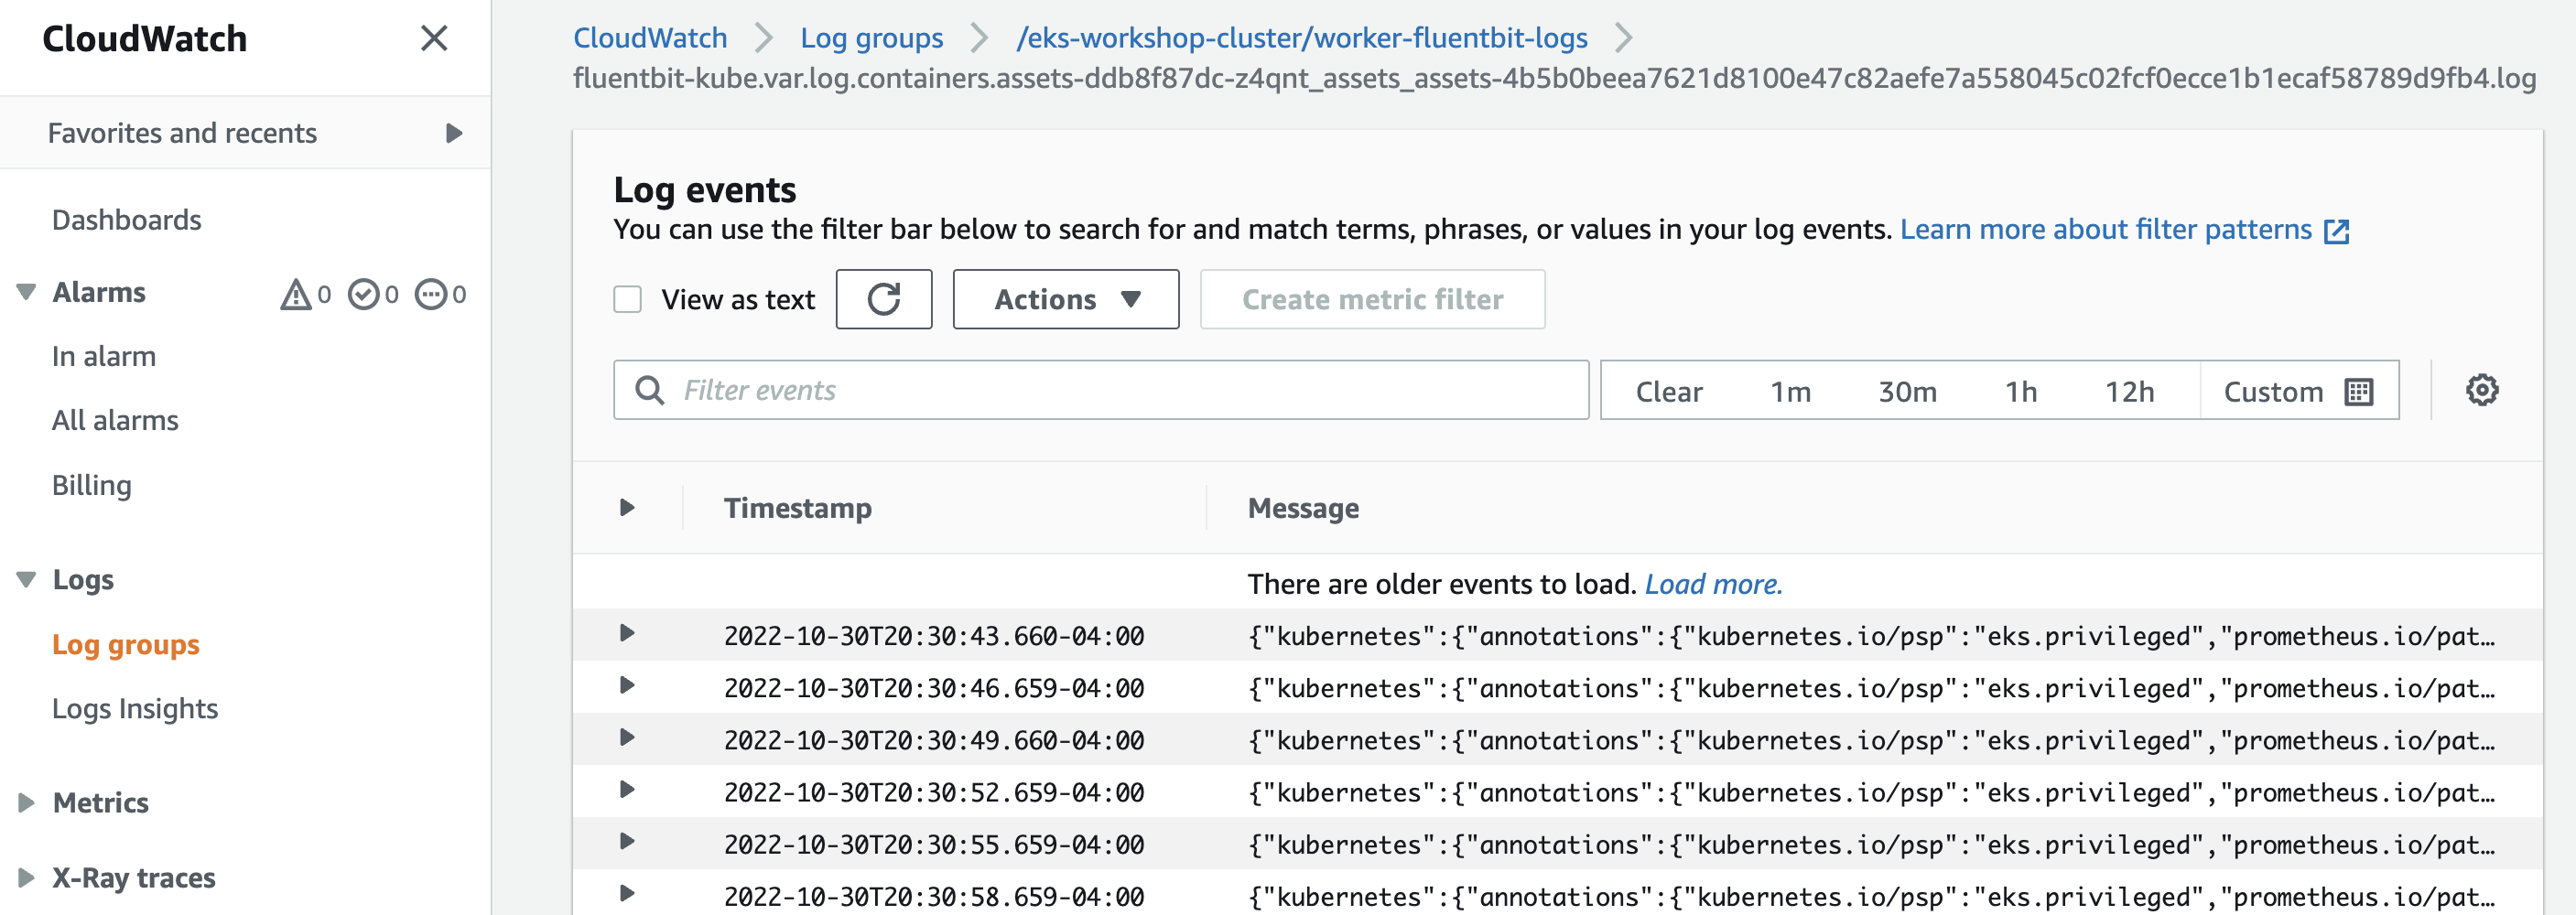This screenshot has width=2576, height=915.
Task: Open Custom time range picker
Action: tap(2299, 391)
